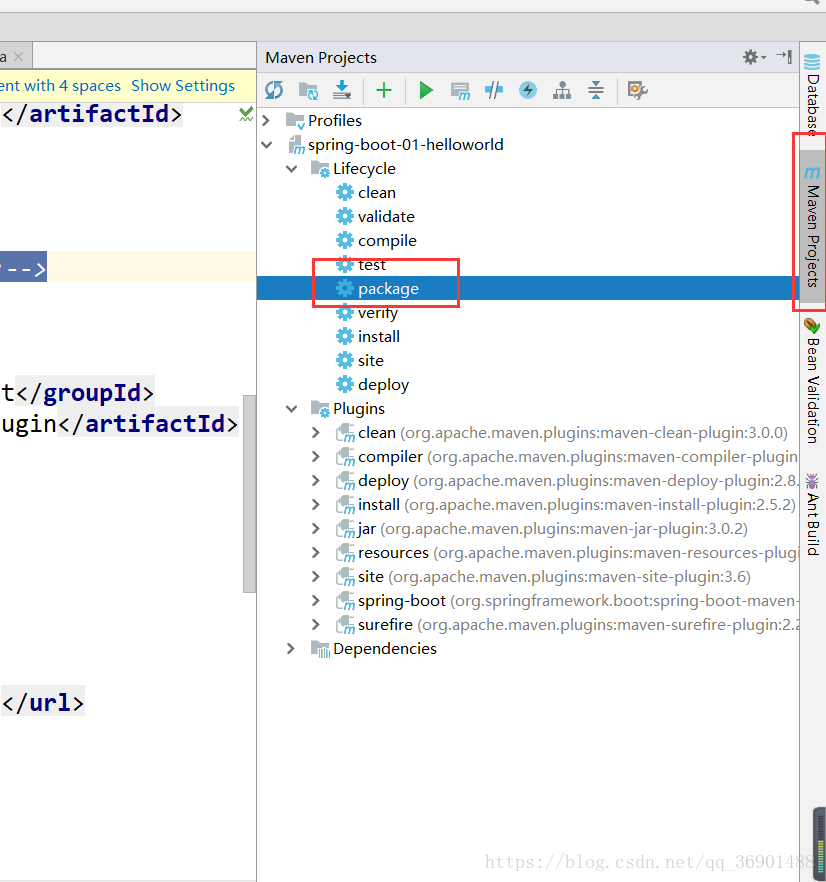Open the Ant Build side tab

point(812,514)
